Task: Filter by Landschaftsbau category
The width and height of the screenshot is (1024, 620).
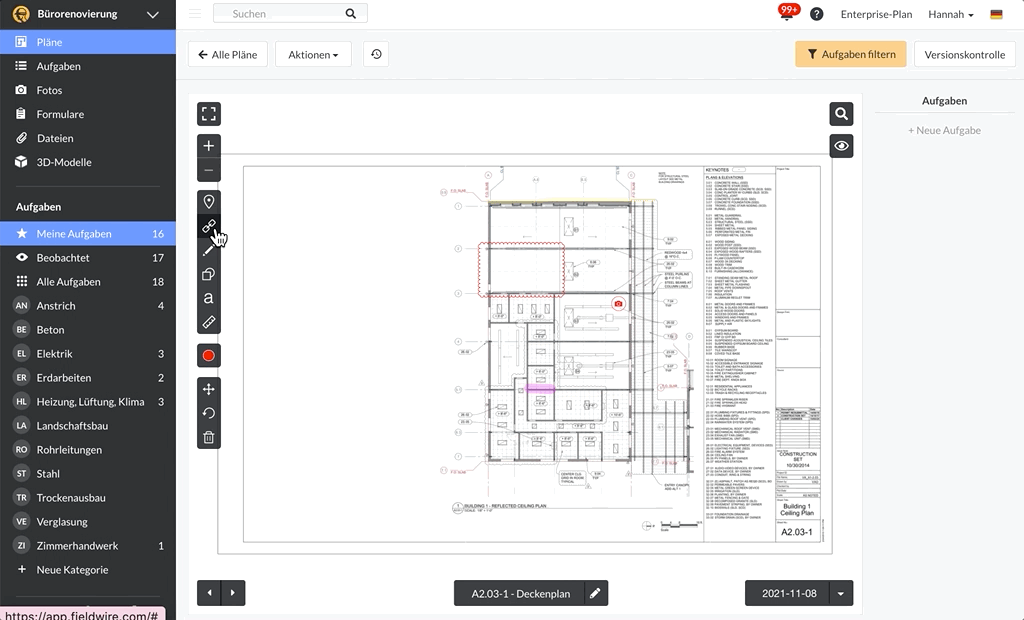Action: tap(88, 425)
